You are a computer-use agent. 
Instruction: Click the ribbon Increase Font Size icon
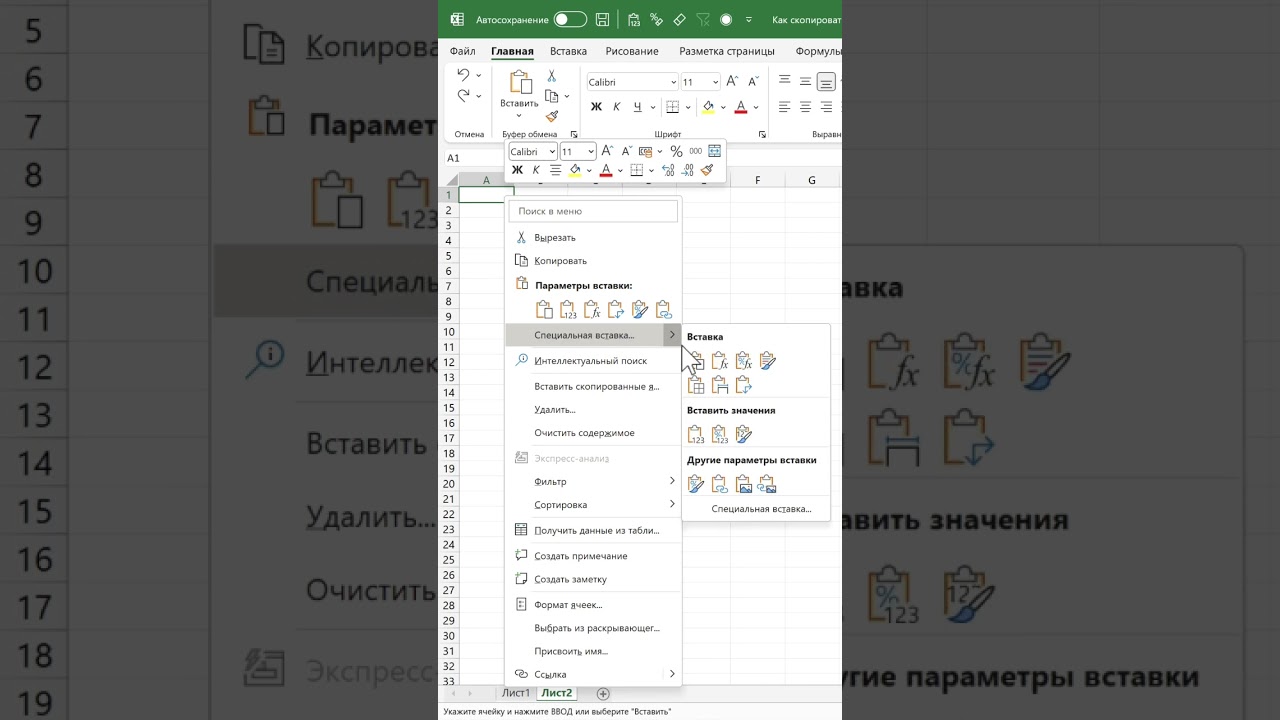coord(732,82)
